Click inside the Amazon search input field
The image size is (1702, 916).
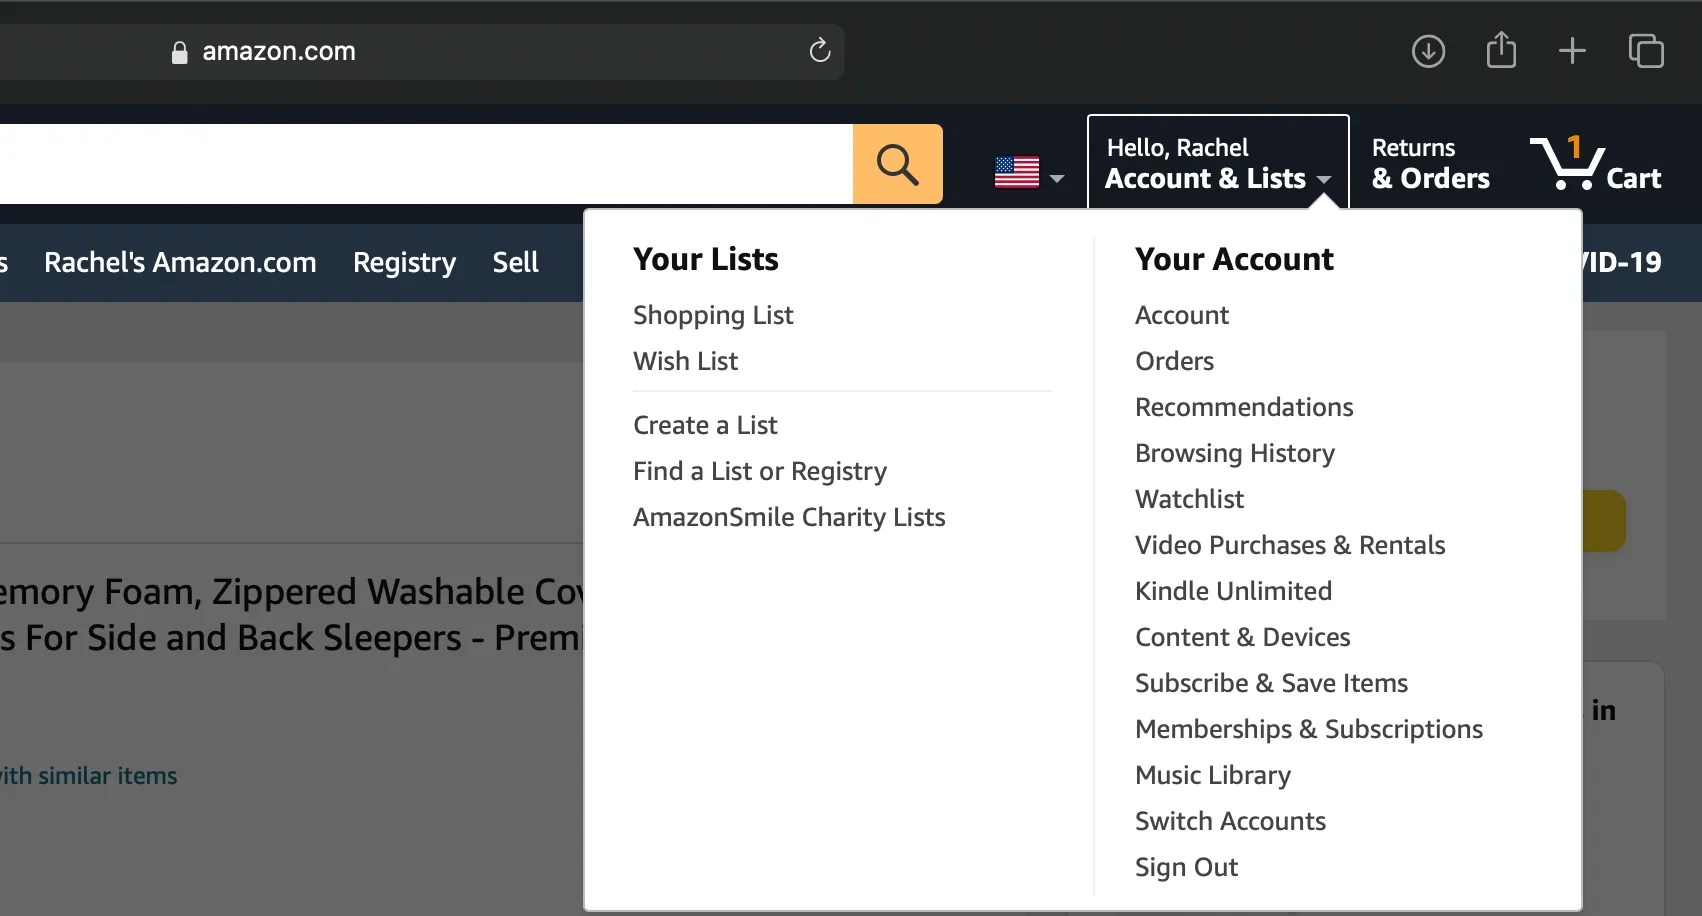coord(426,164)
